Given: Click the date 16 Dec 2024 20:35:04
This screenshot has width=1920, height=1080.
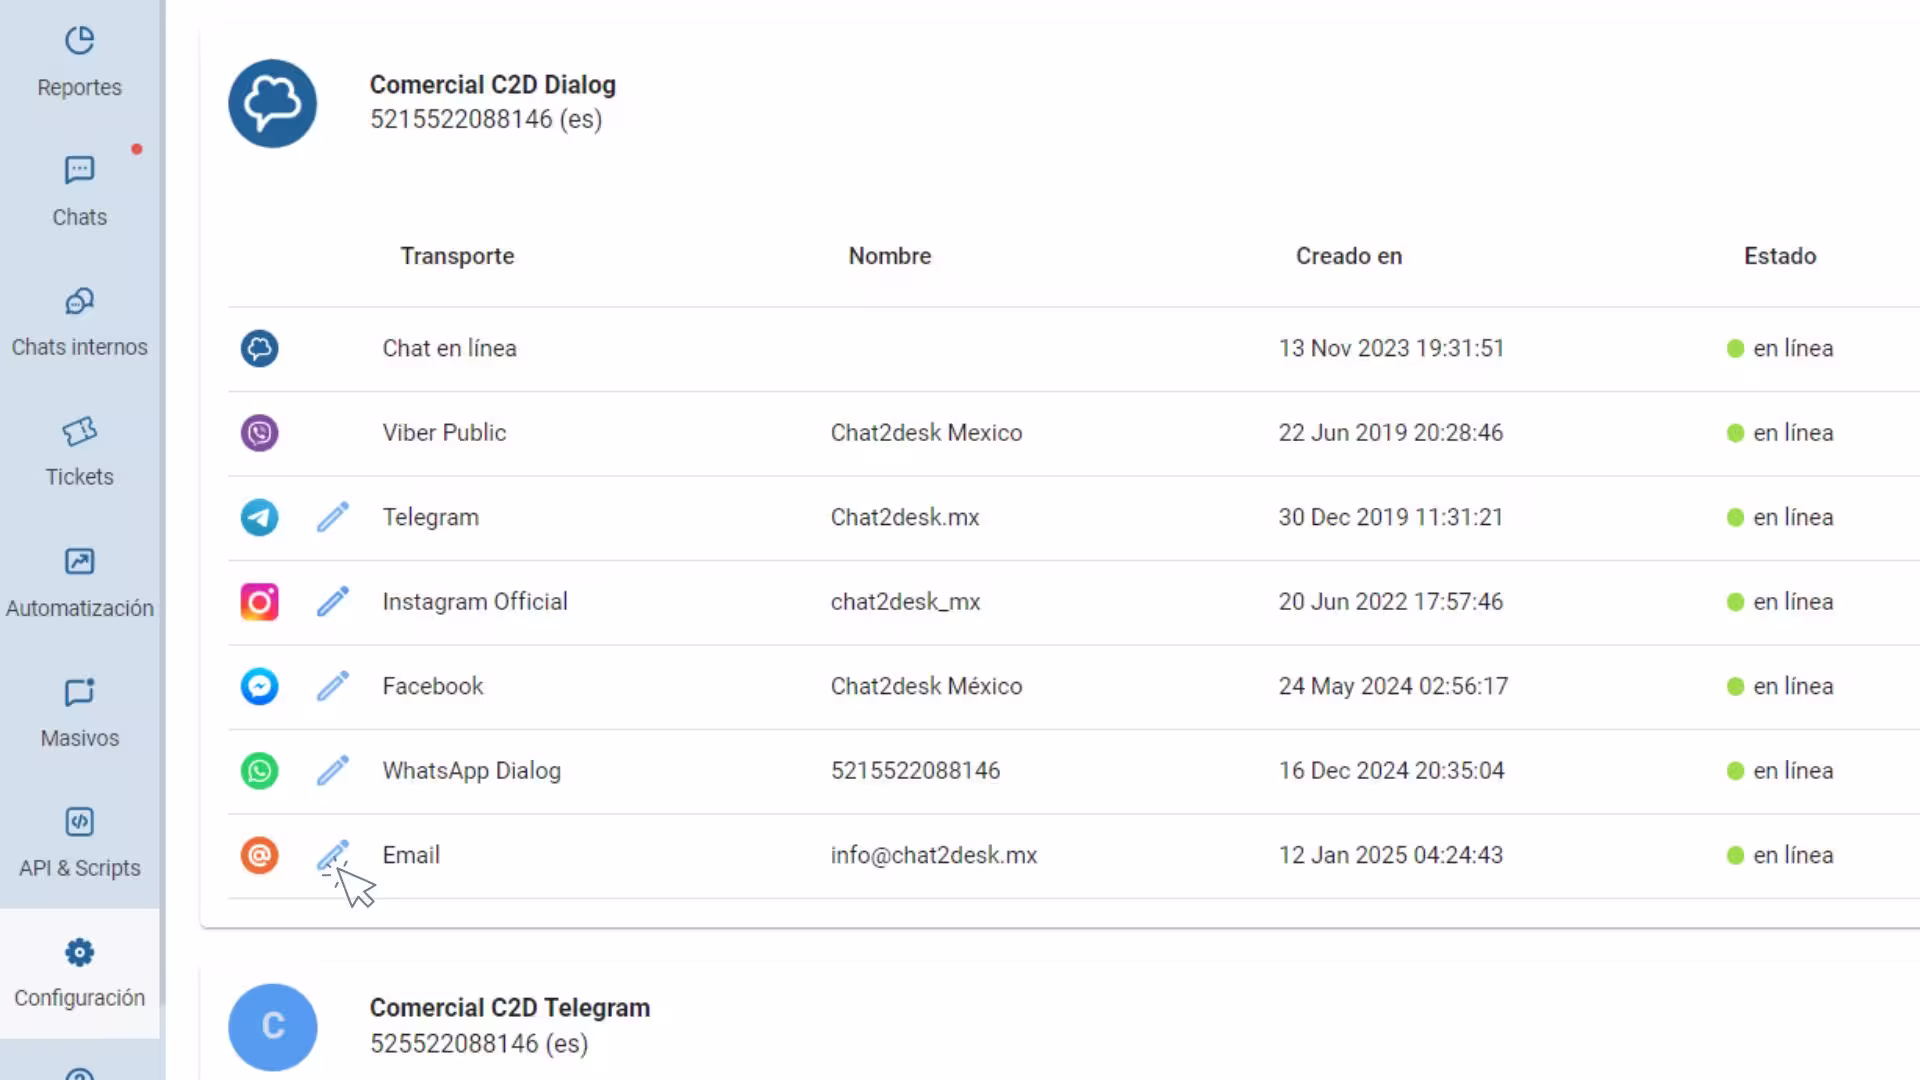Looking at the screenshot, I should 1391,771.
